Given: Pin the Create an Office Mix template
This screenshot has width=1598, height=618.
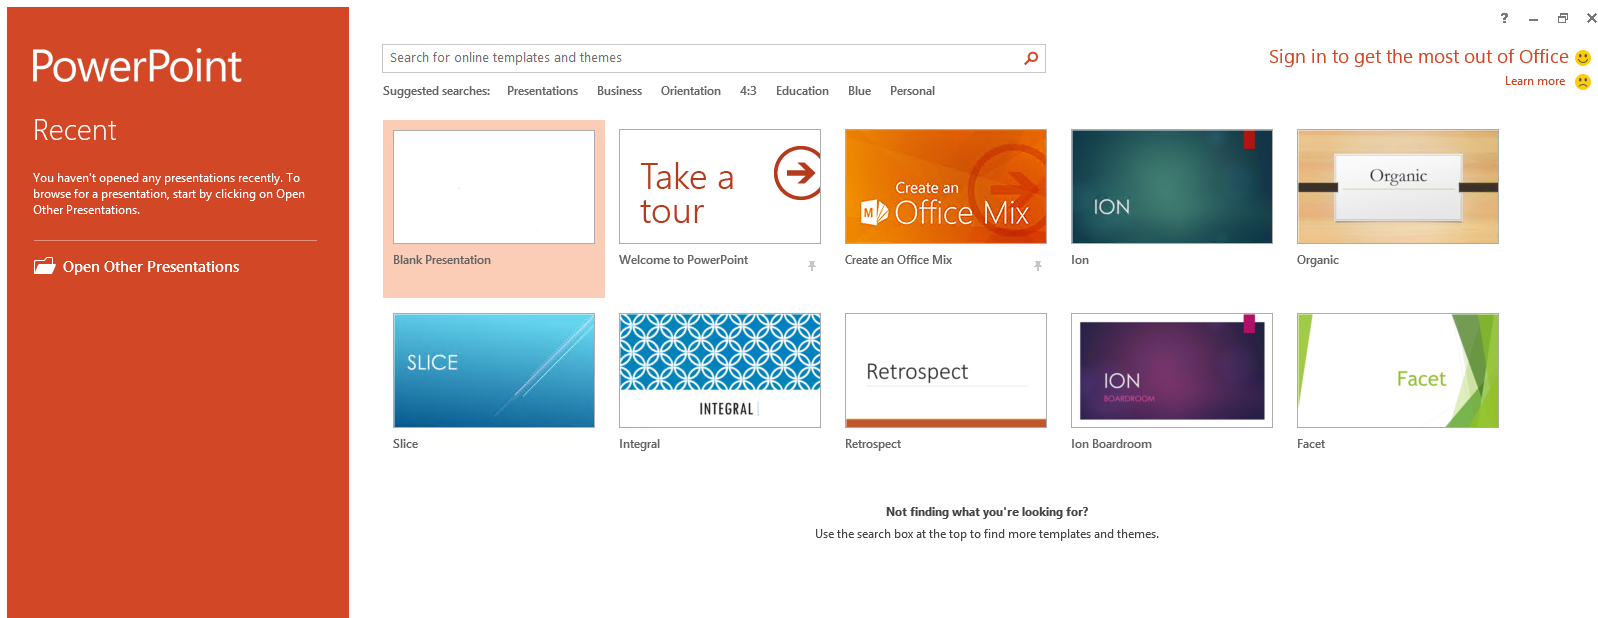Looking at the screenshot, I should tap(1038, 265).
